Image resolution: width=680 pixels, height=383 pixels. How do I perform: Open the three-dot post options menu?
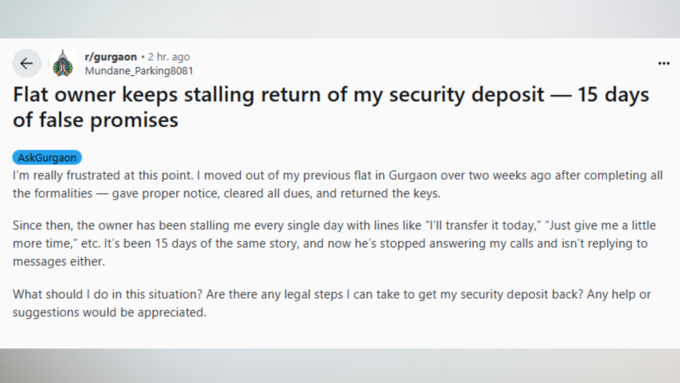point(664,63)
